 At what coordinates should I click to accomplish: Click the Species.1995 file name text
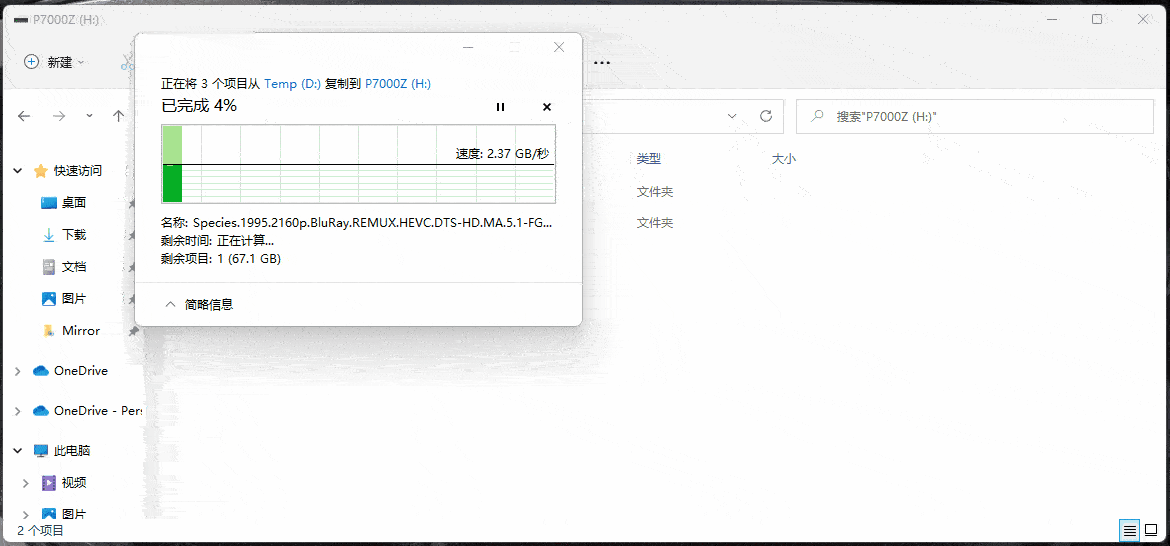[372, 222]
